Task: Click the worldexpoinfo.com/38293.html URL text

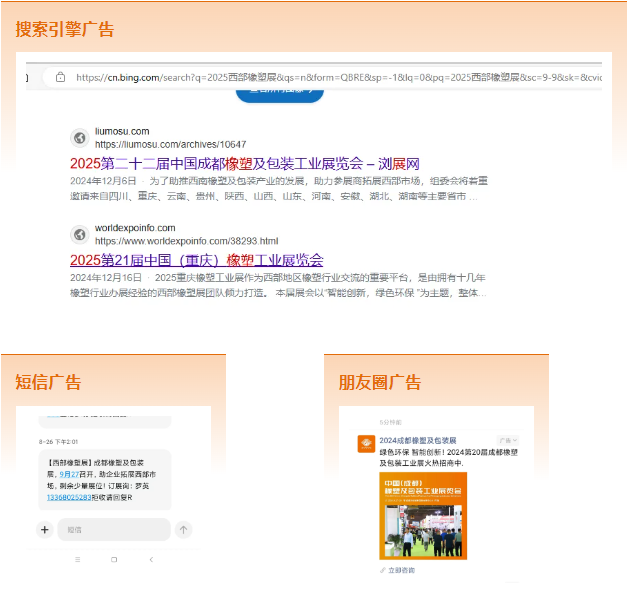Action: (186, 241)
